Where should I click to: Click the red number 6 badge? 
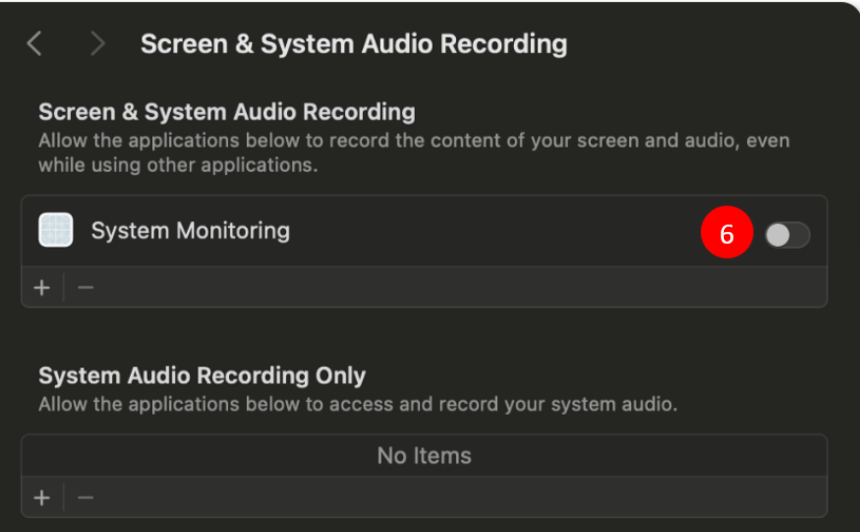click(x=726, y=234)
